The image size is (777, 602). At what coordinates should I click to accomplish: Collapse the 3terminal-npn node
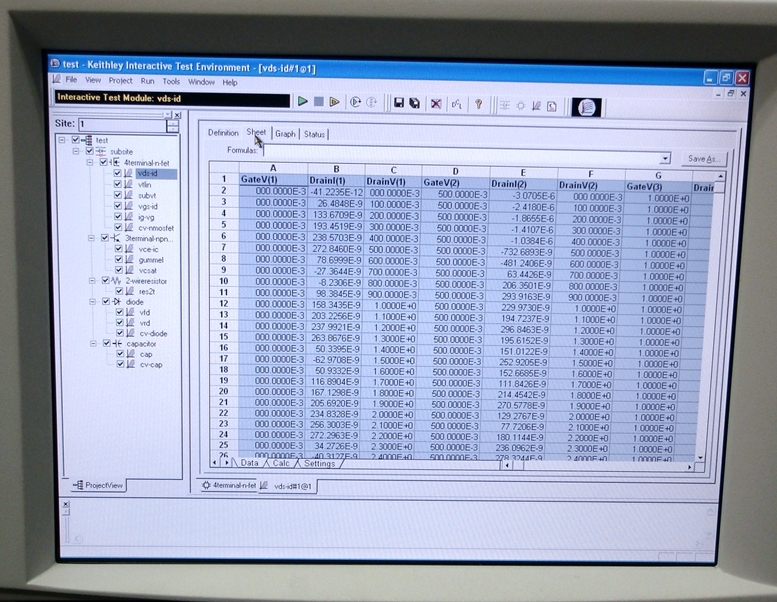point(91,238)
